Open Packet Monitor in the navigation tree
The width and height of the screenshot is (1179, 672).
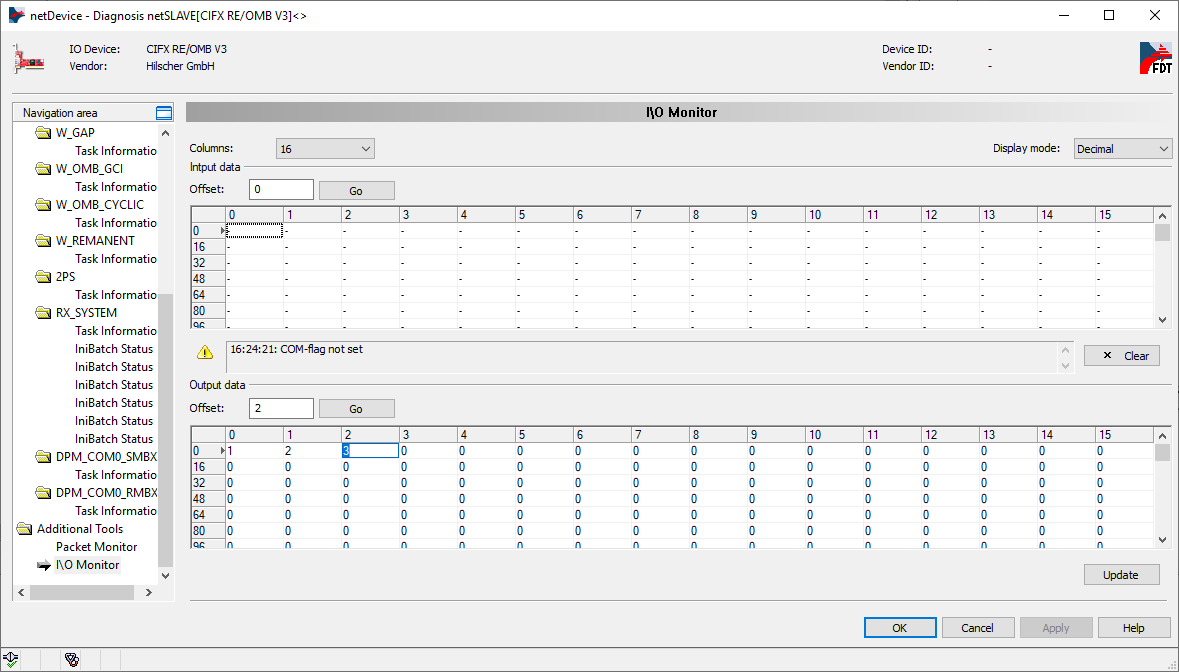coord(96,547)
